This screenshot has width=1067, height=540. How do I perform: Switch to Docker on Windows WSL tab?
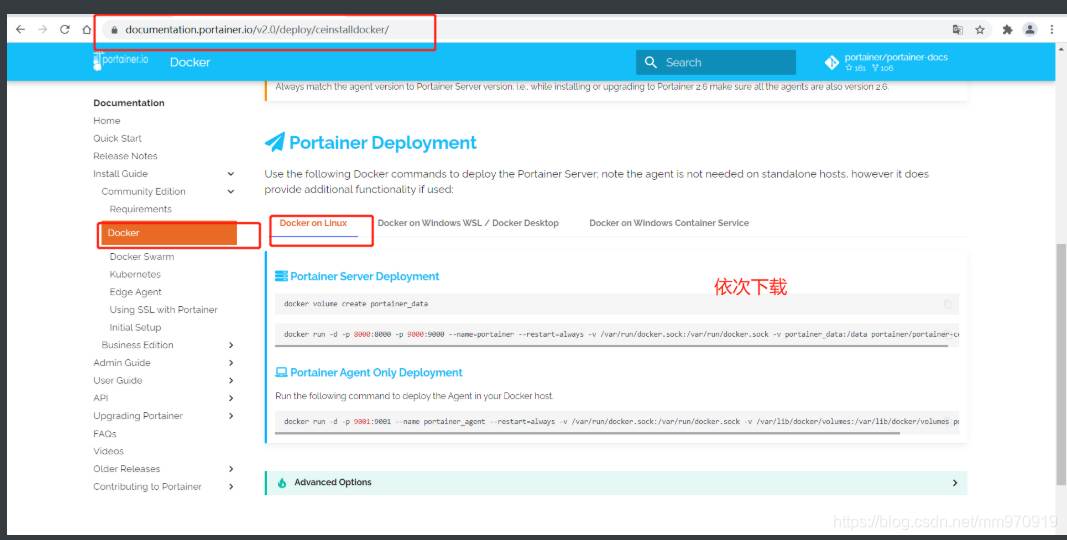coord(468,223)
